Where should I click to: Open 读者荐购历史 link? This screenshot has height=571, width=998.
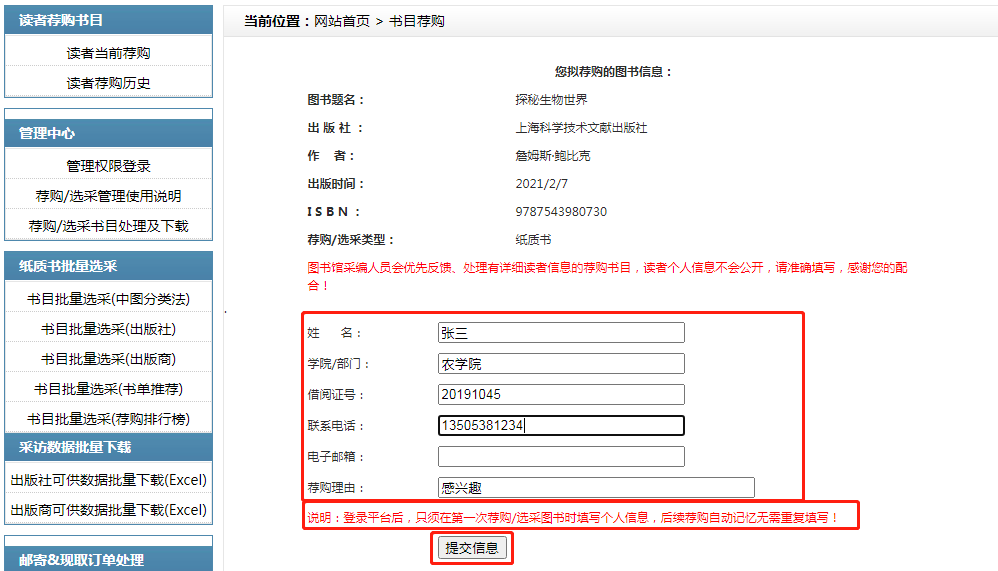[108, 83]
